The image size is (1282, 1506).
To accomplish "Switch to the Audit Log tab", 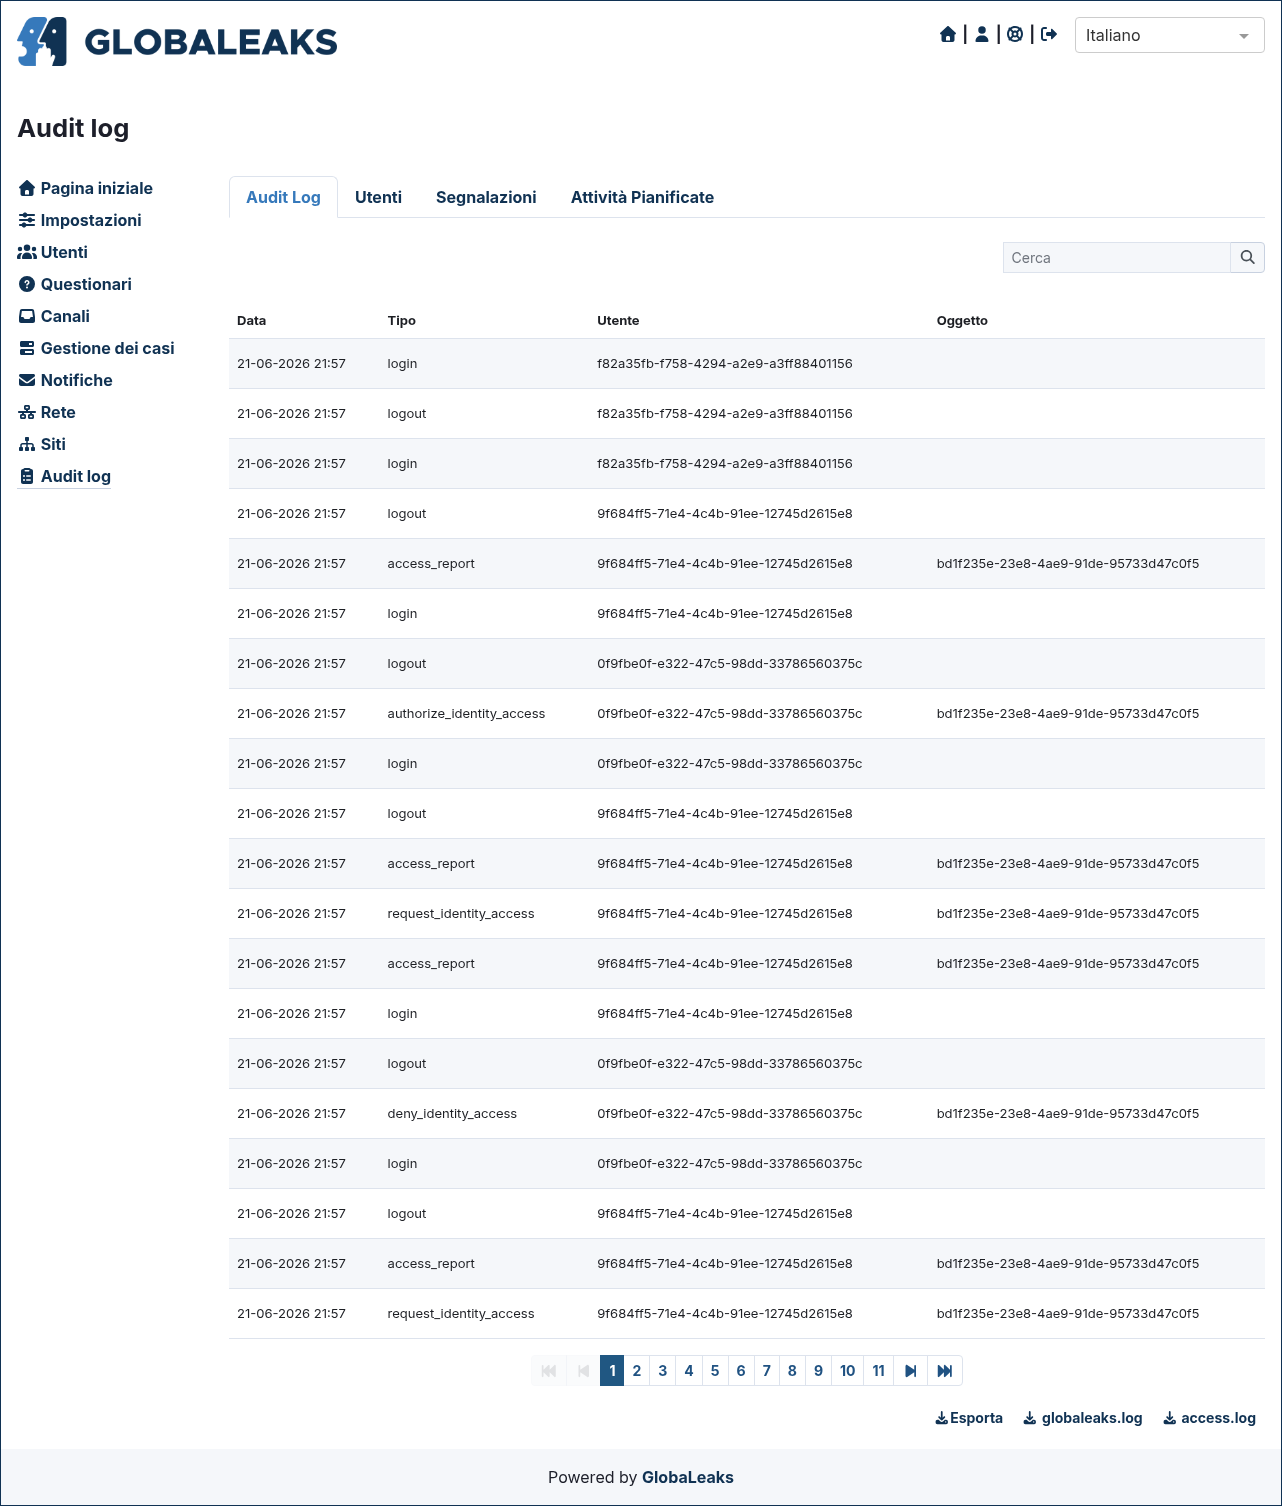I will (x=283, y=197).
